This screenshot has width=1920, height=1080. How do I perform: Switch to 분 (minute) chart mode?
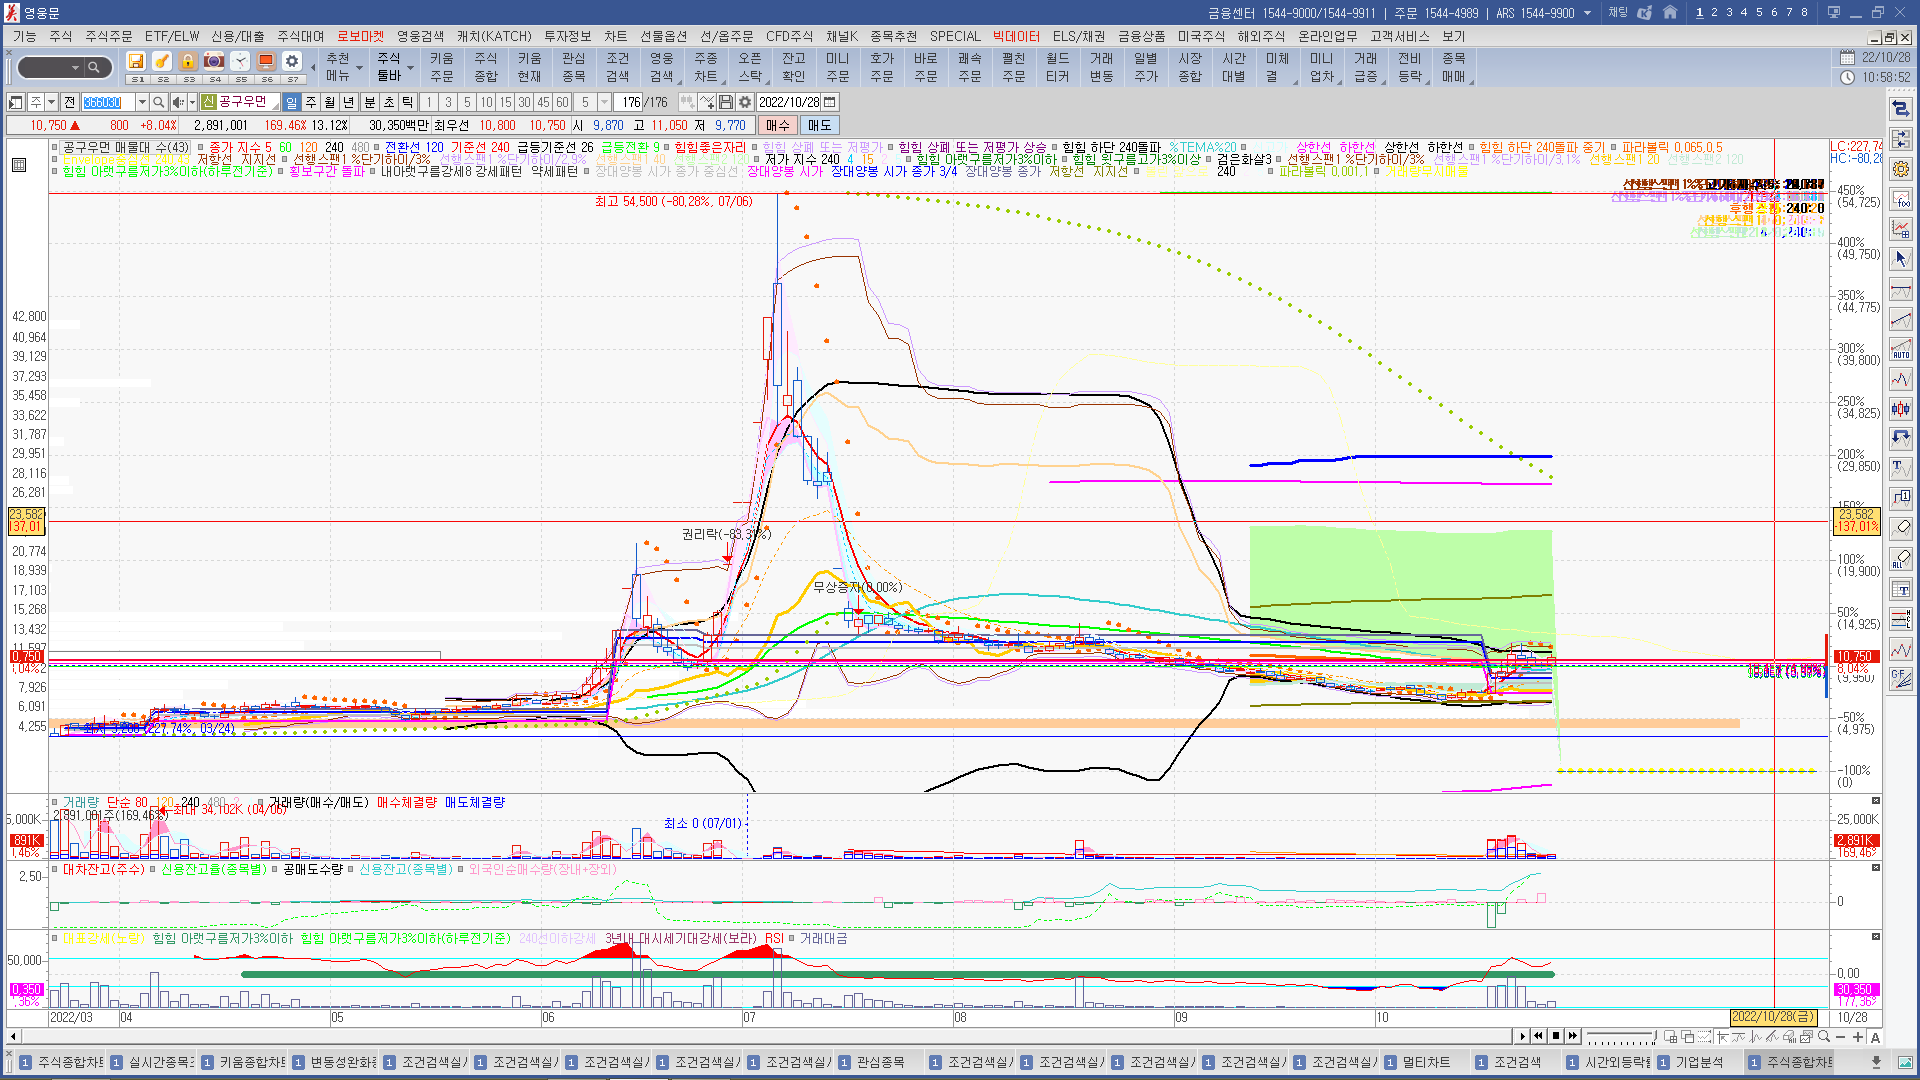[369, 102]
